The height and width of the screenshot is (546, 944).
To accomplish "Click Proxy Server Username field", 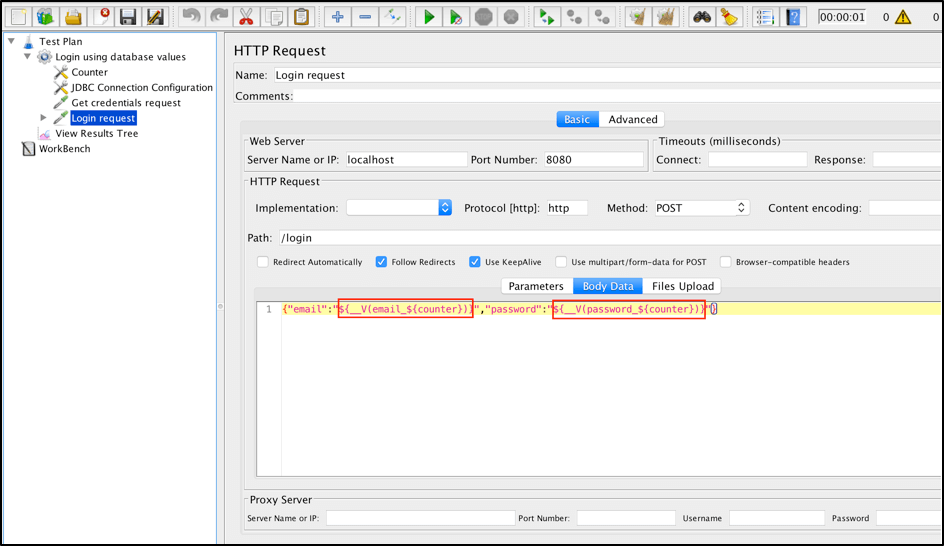I will [x=777, y=518].
